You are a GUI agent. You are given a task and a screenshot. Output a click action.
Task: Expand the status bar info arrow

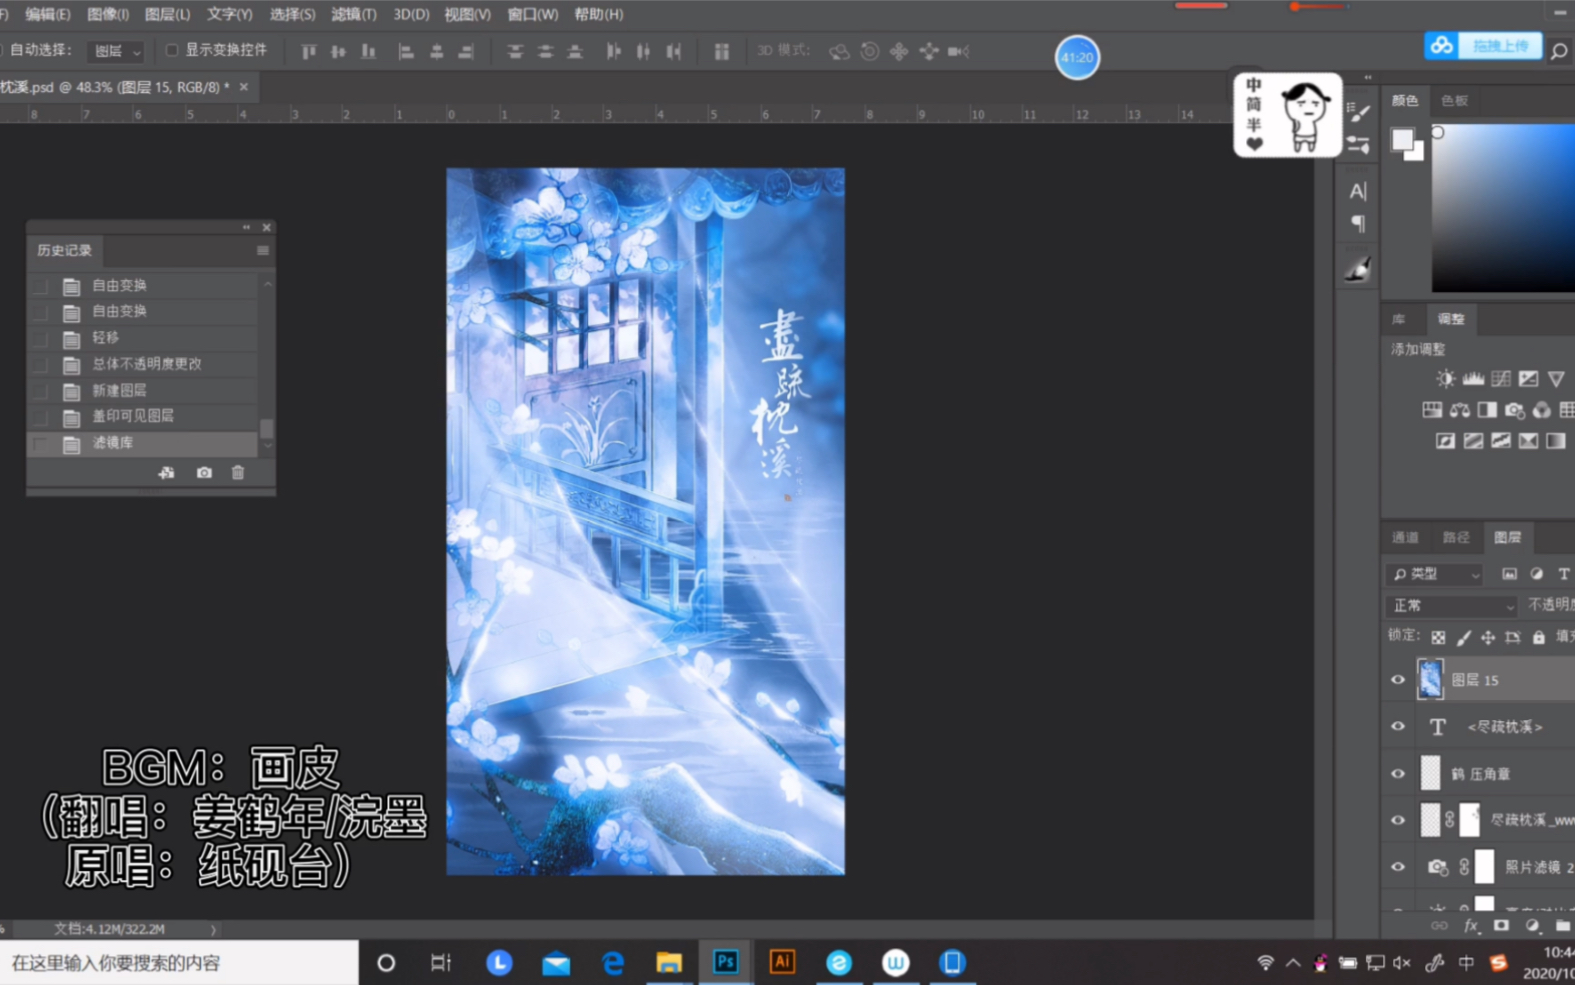click(x=213, y=929)
